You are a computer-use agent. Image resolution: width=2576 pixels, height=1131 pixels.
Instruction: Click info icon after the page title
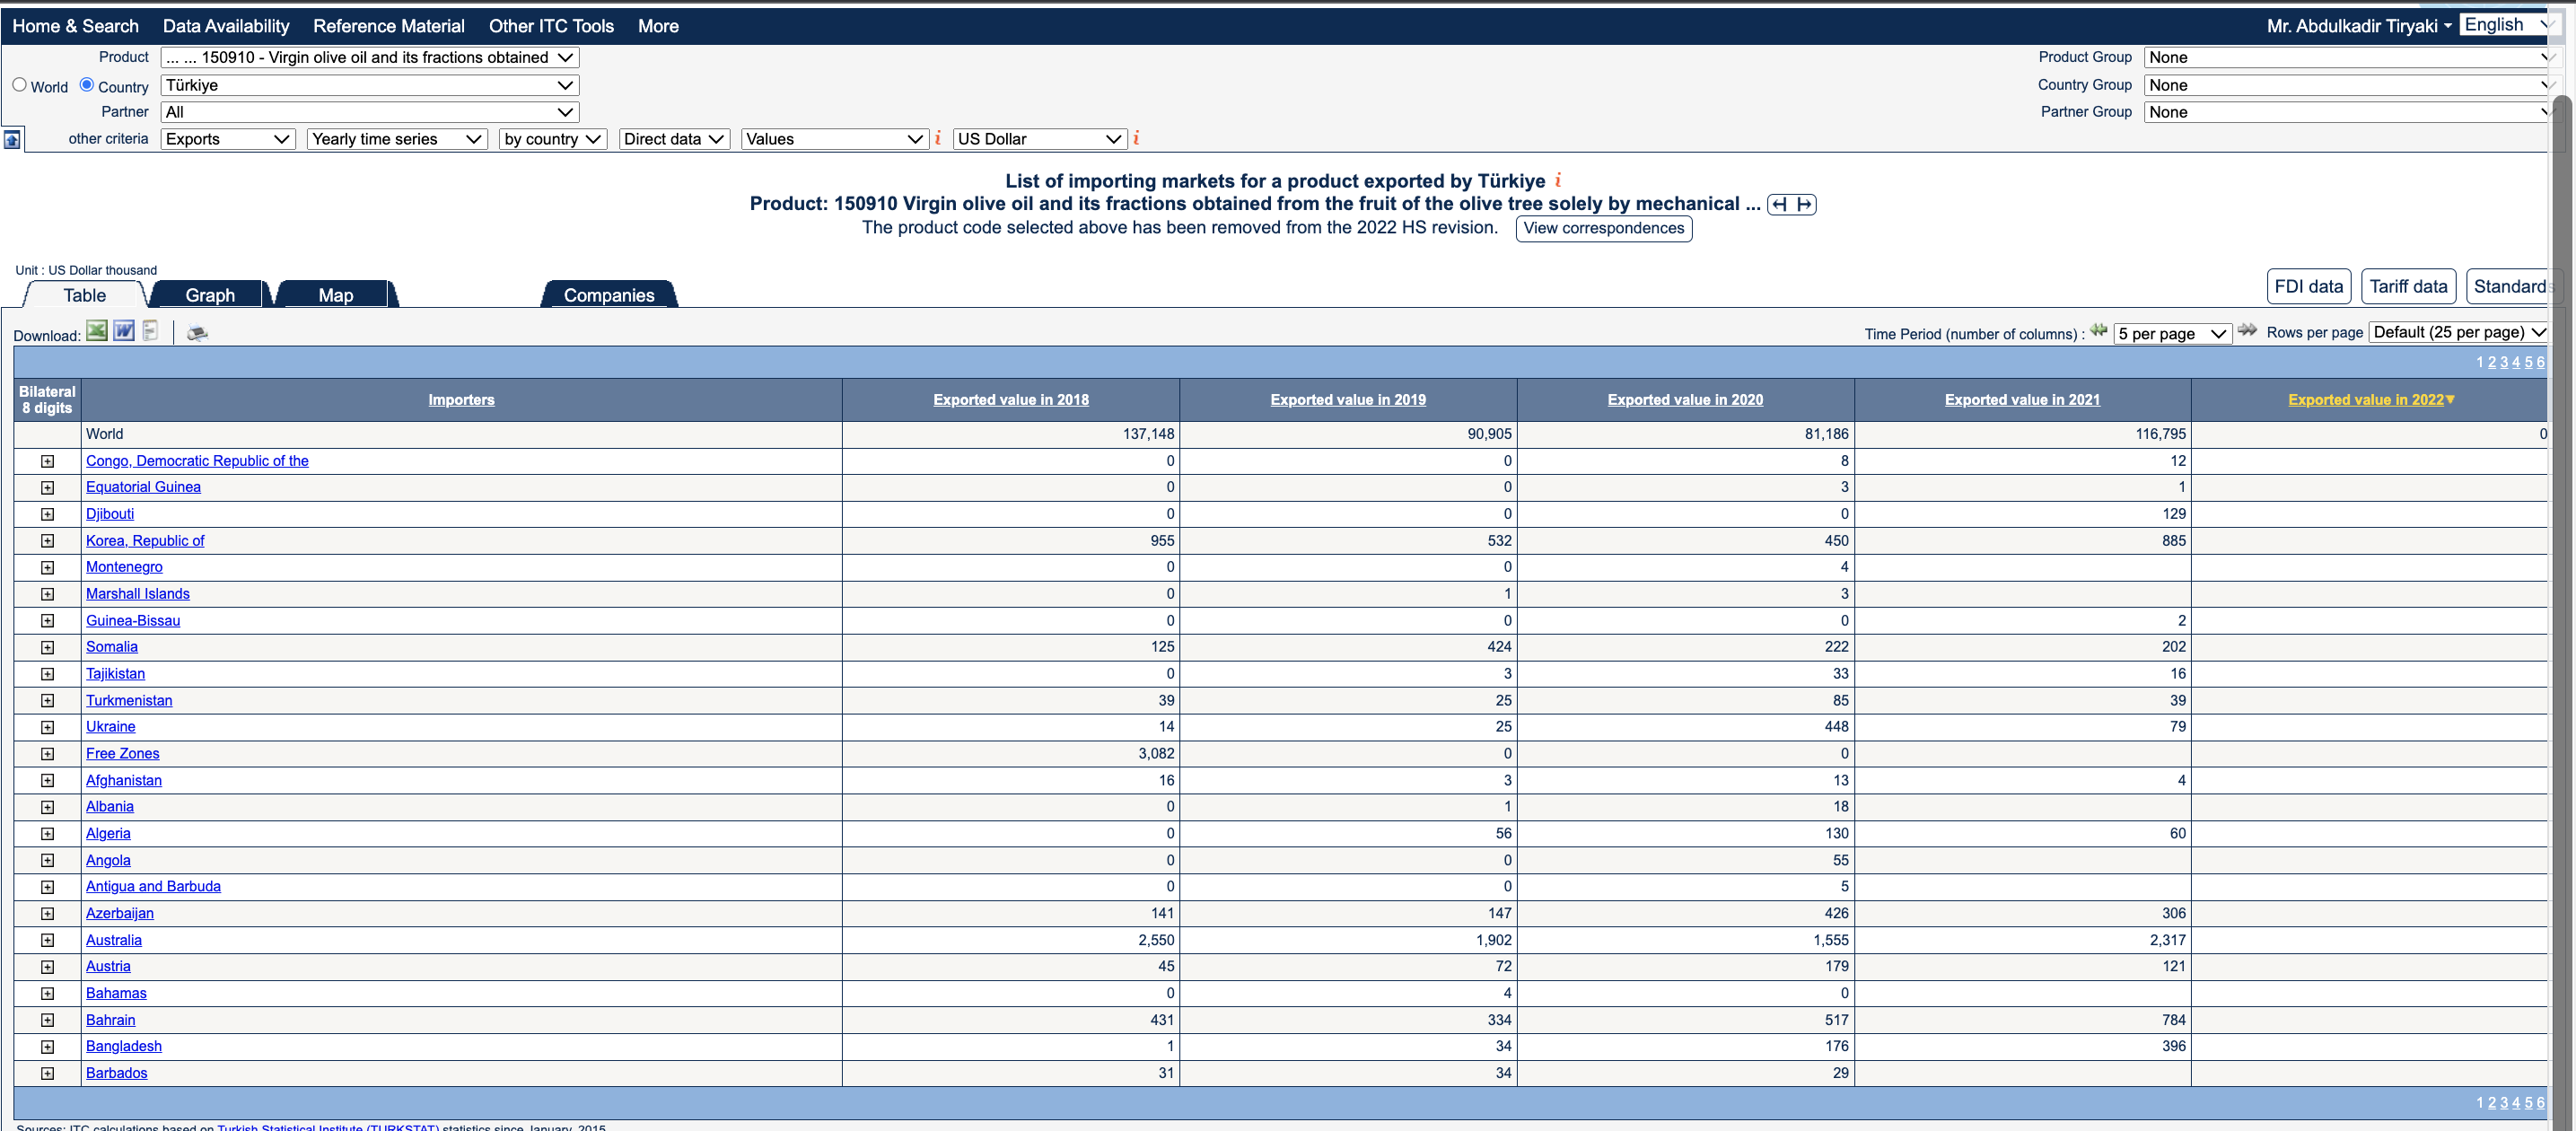pos(1558,180)
